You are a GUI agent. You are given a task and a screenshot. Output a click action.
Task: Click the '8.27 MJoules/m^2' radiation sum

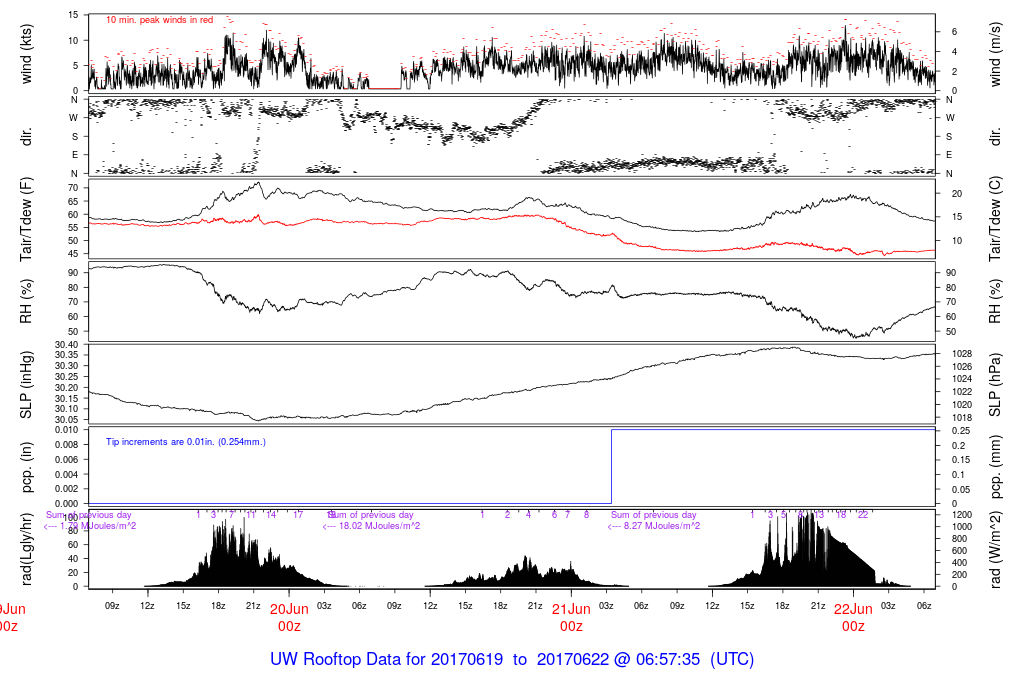pos(662,526)
